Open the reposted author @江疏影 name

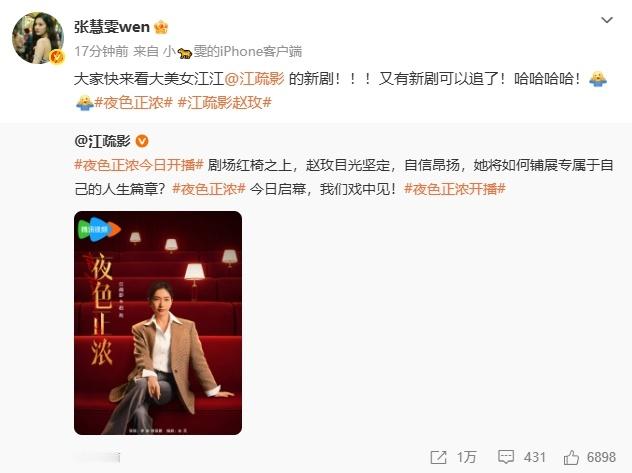102,141
